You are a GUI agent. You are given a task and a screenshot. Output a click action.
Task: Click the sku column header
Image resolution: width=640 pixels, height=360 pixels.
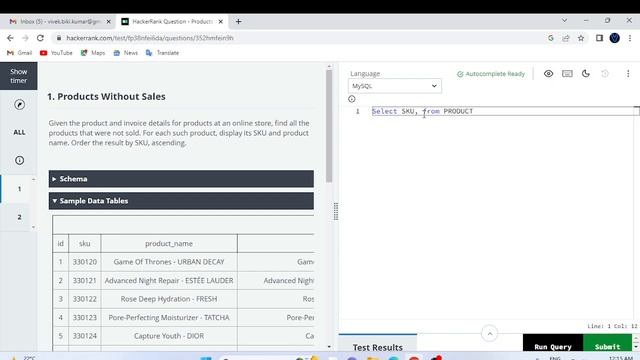click(84, 243)
